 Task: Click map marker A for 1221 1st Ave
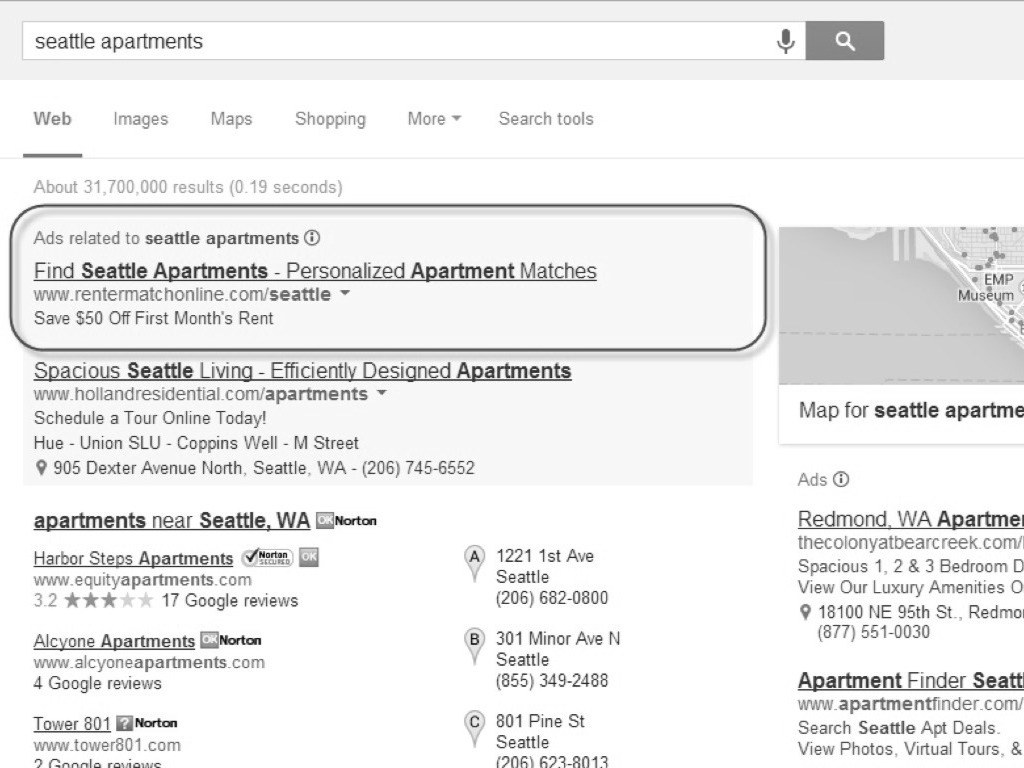click(x=475, y=561)
